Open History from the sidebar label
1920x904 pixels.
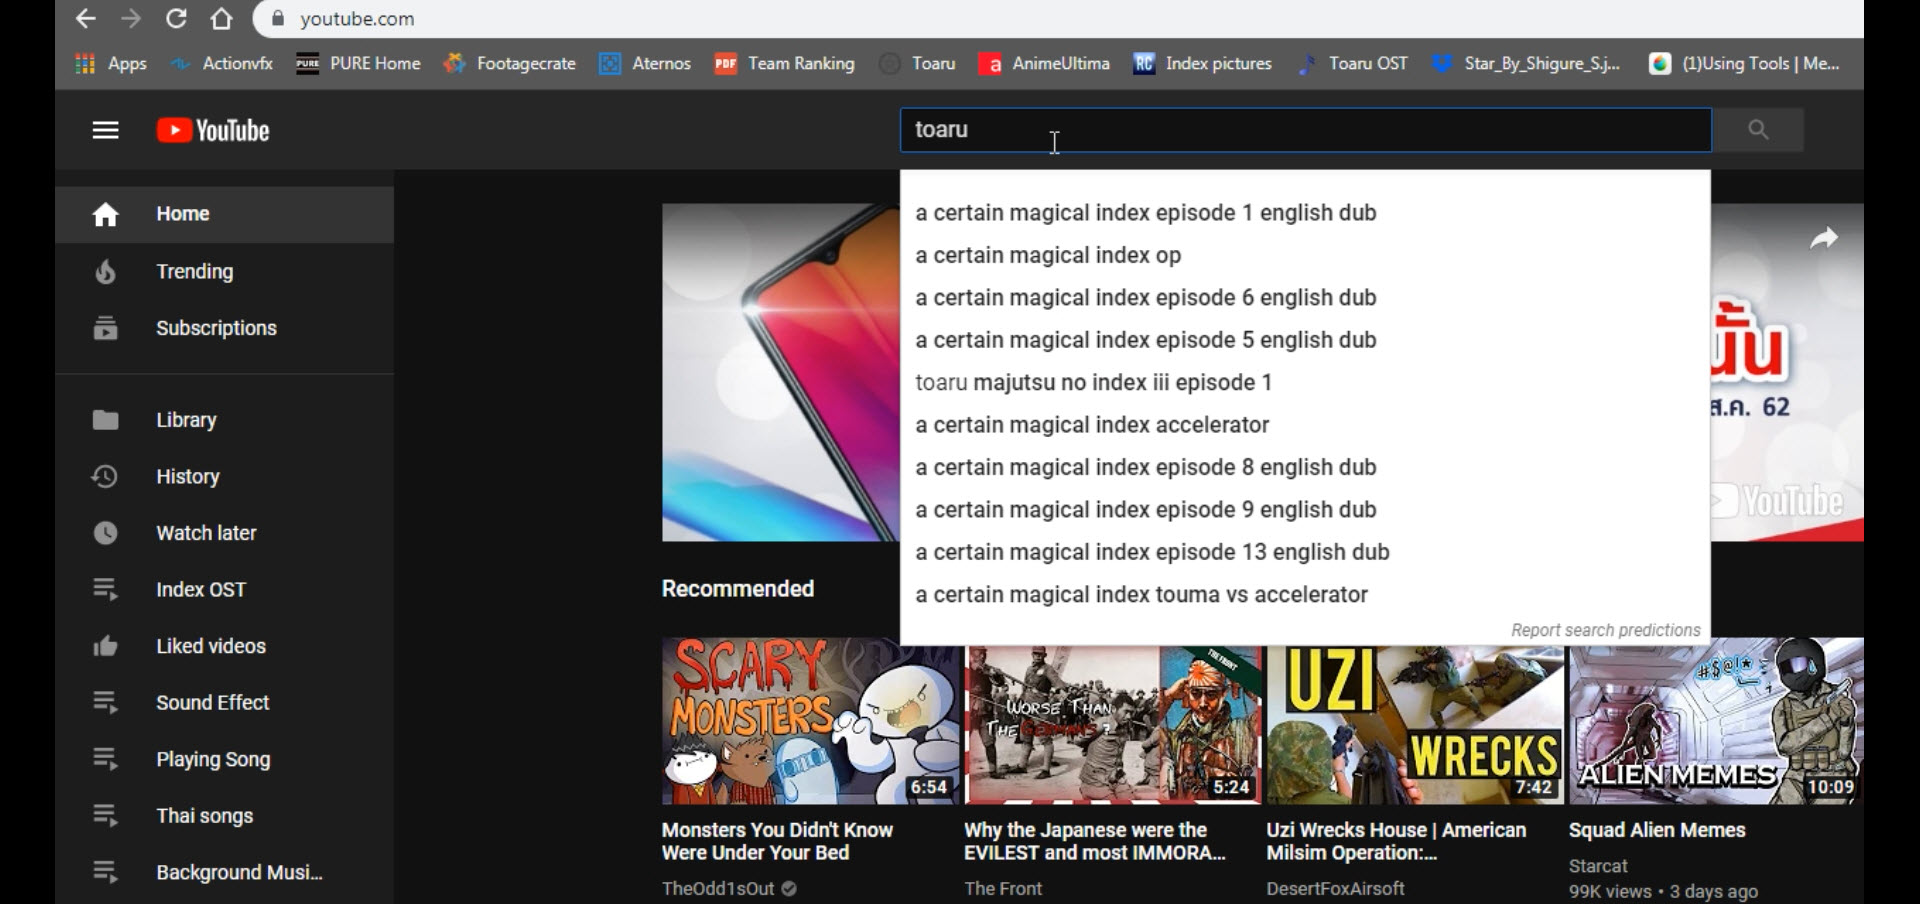(187, 477)
